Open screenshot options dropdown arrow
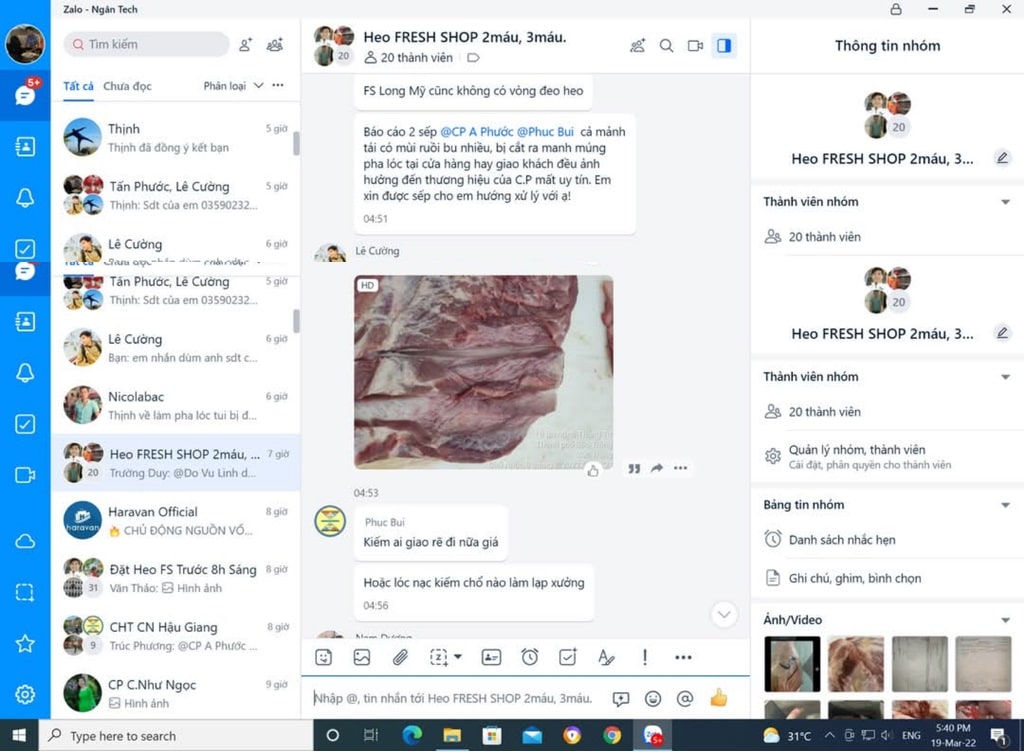1024x752 pixels. (x=458, y=657)
